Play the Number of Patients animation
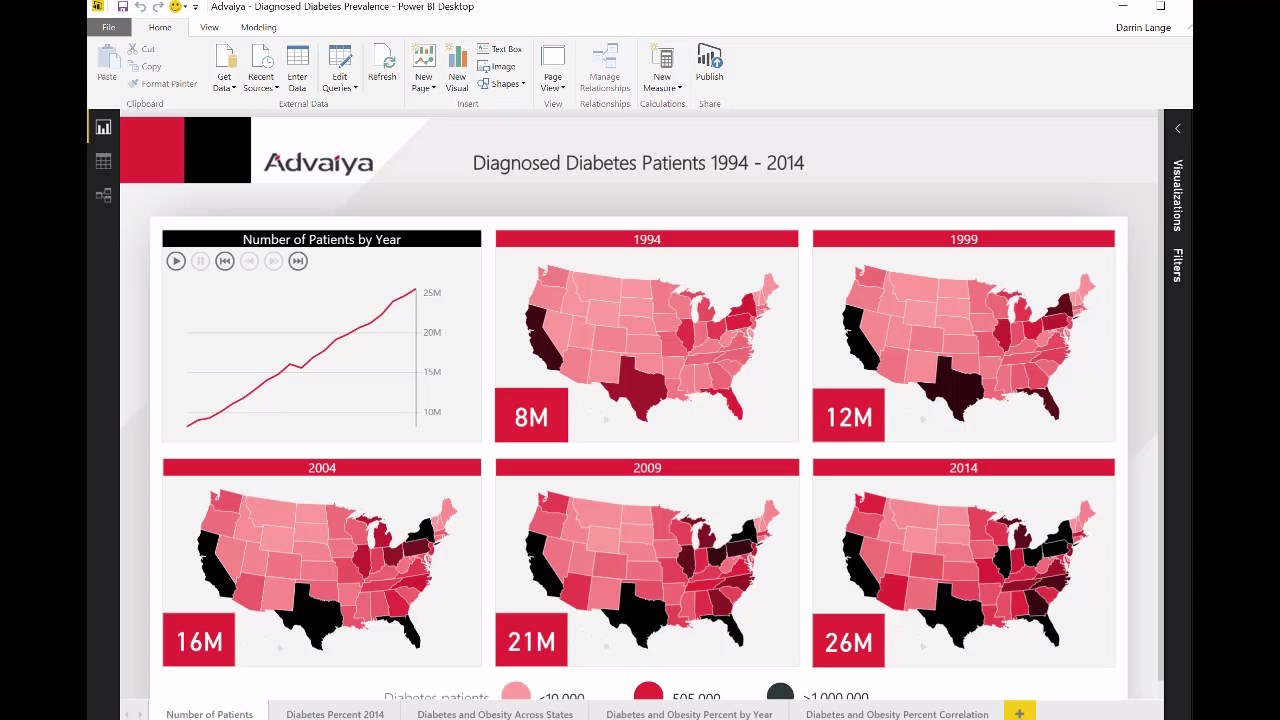1280x720 pixels. [x=176, y=261]
